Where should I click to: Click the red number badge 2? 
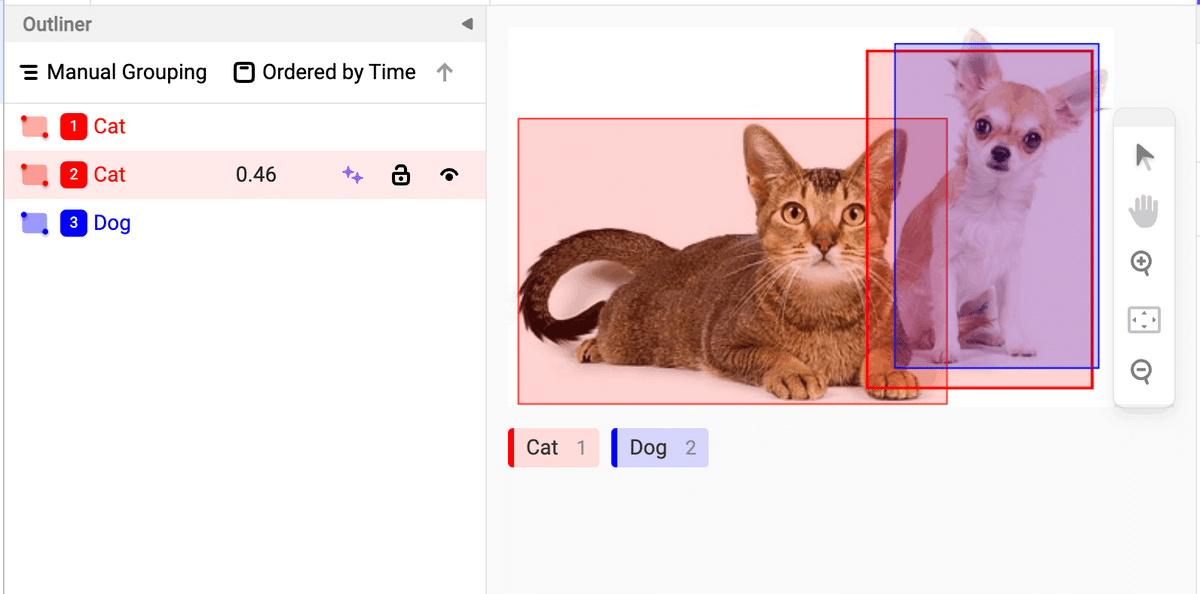click(x=73, y=175)
